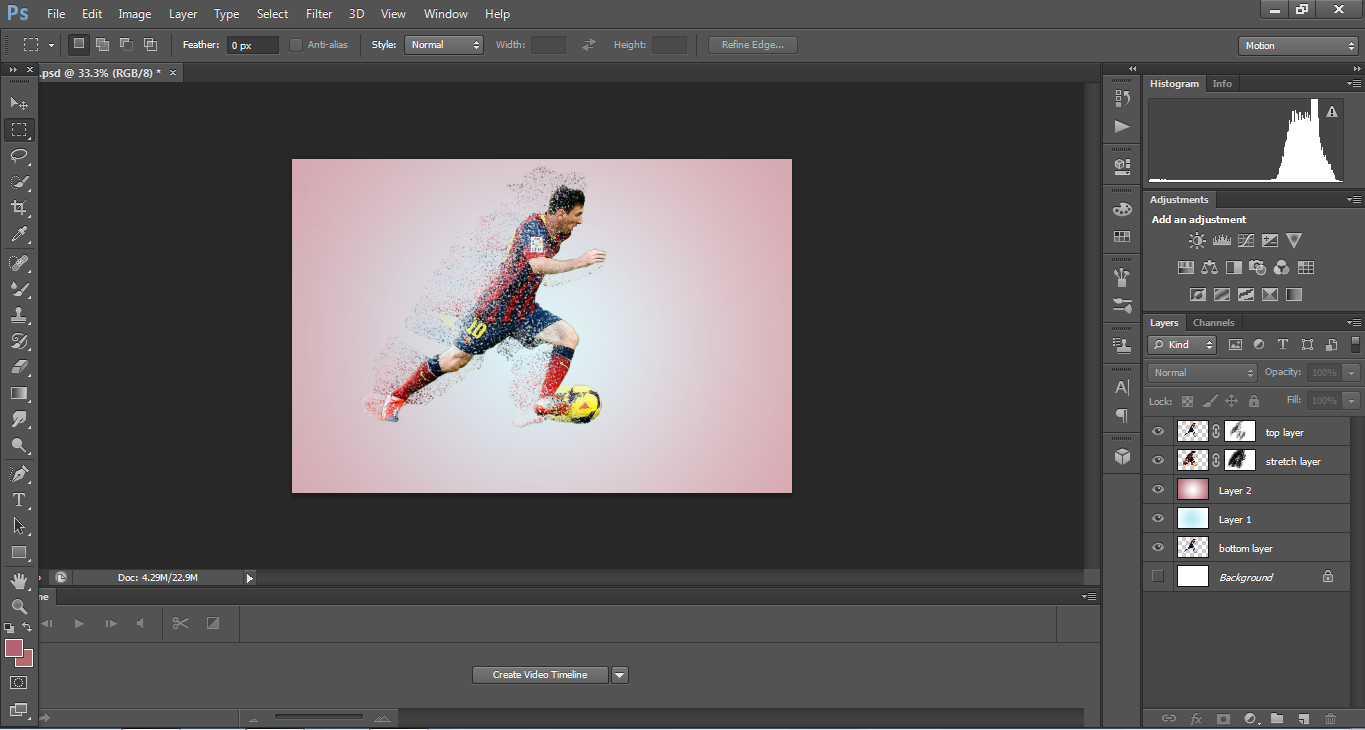Choose the Pen tool
This screenshot has width=1365, height=730.
(18, 473)
